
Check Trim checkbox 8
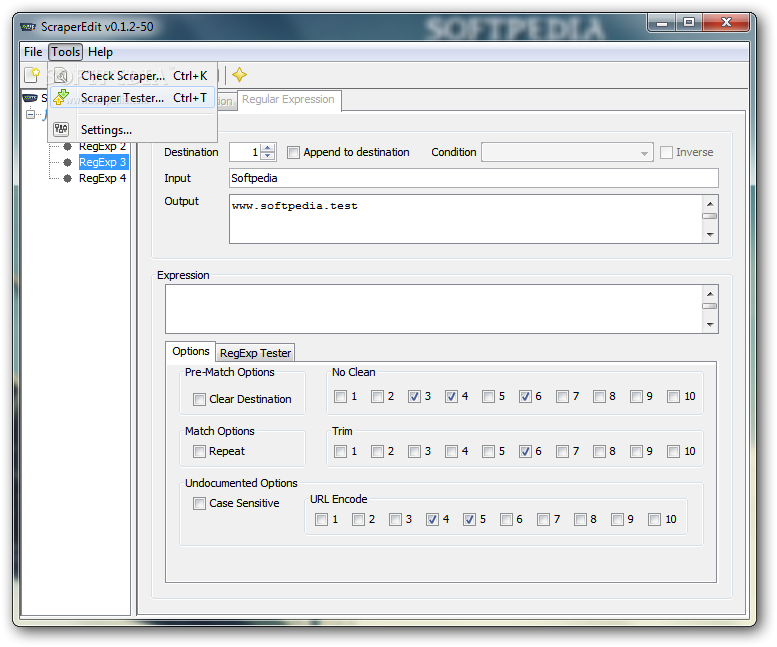(x=600, y=451)
